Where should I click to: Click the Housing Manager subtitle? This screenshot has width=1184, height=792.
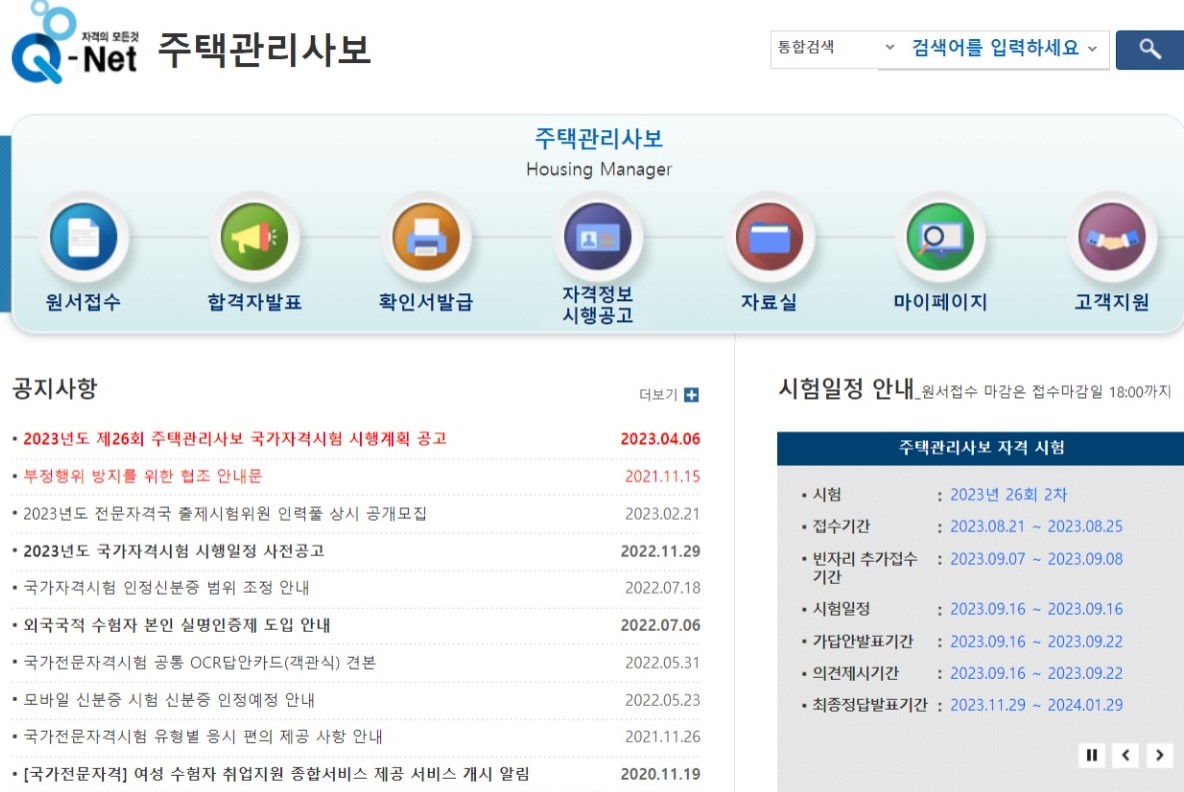point(599,169)
